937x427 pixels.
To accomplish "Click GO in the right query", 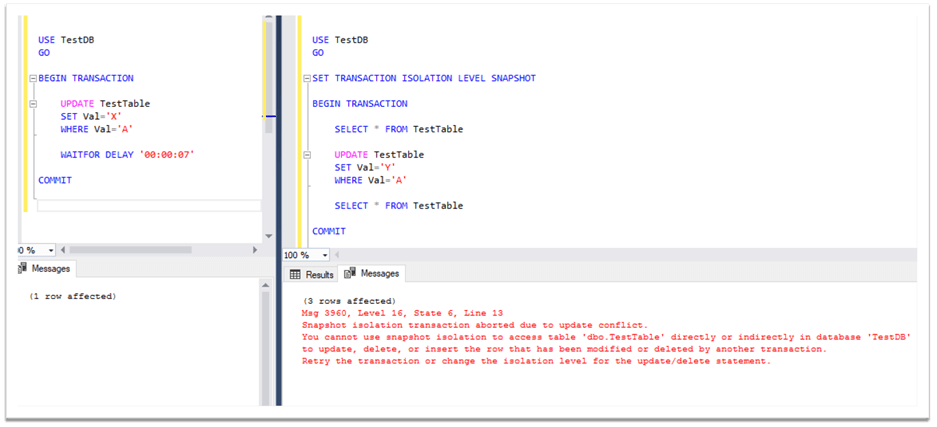I will 318,53.
